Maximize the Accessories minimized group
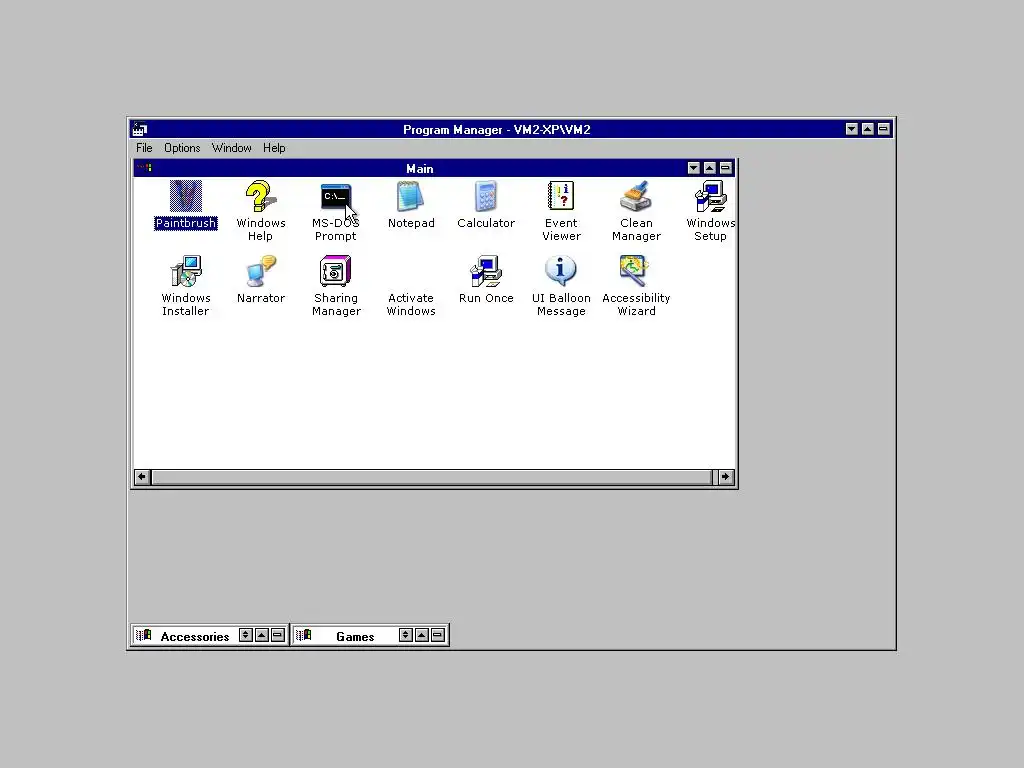The image size is (1024, 768). 262,635
